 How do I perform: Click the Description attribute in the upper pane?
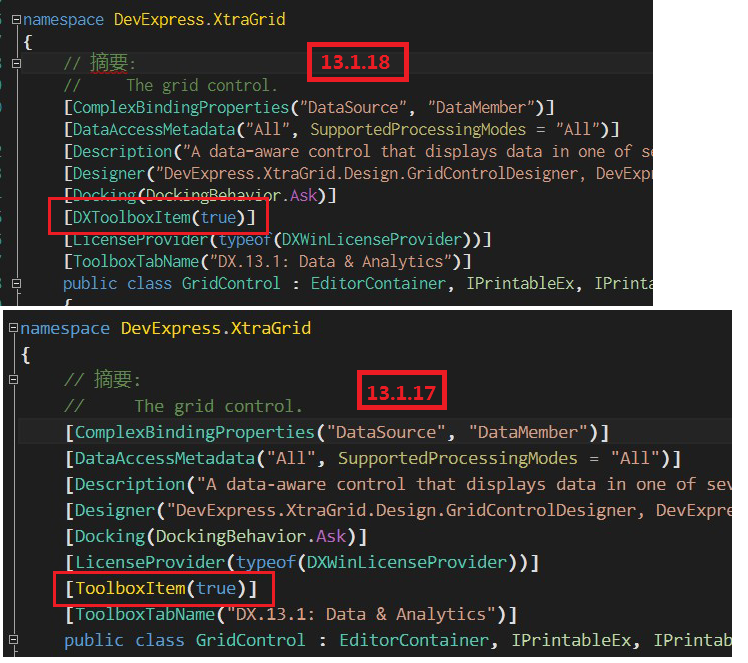(x=122, y=152)
